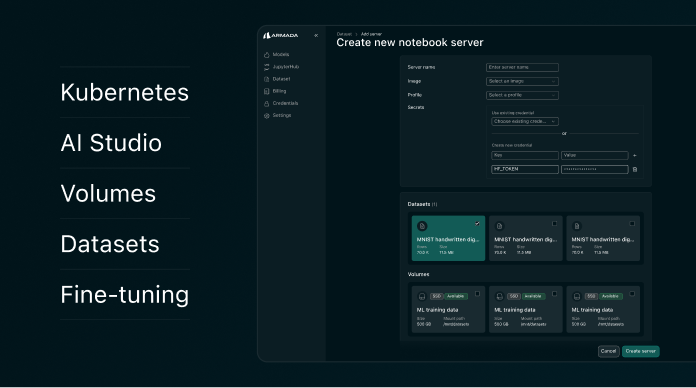Click the disk icon on the last ML training data card
The image size is (696, 388).
pos(577,296)
